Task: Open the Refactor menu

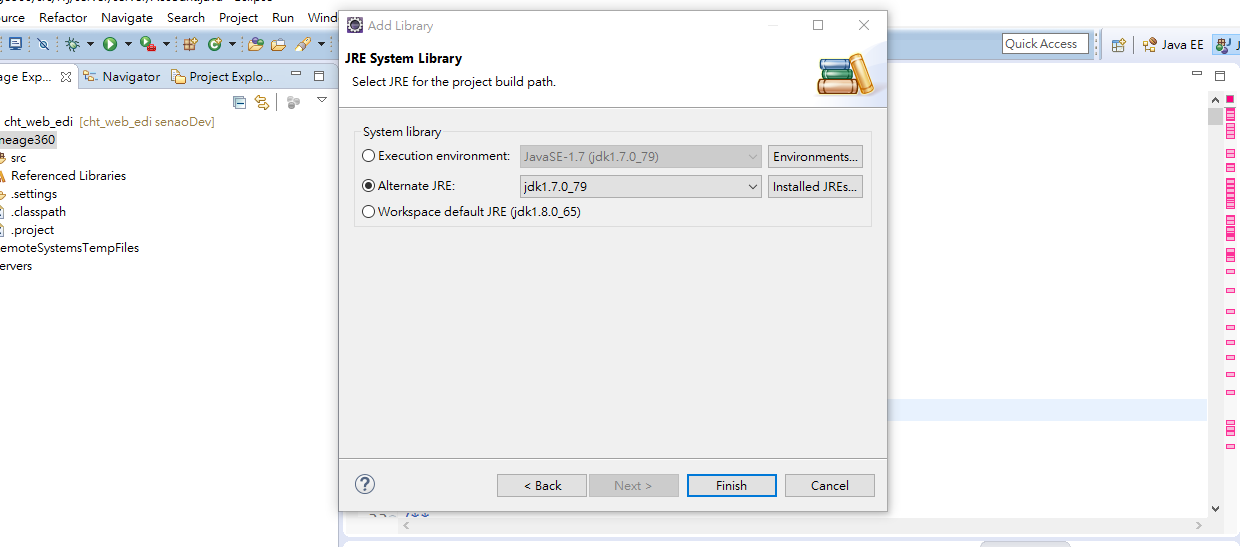Action: click(x=63, y=18)
